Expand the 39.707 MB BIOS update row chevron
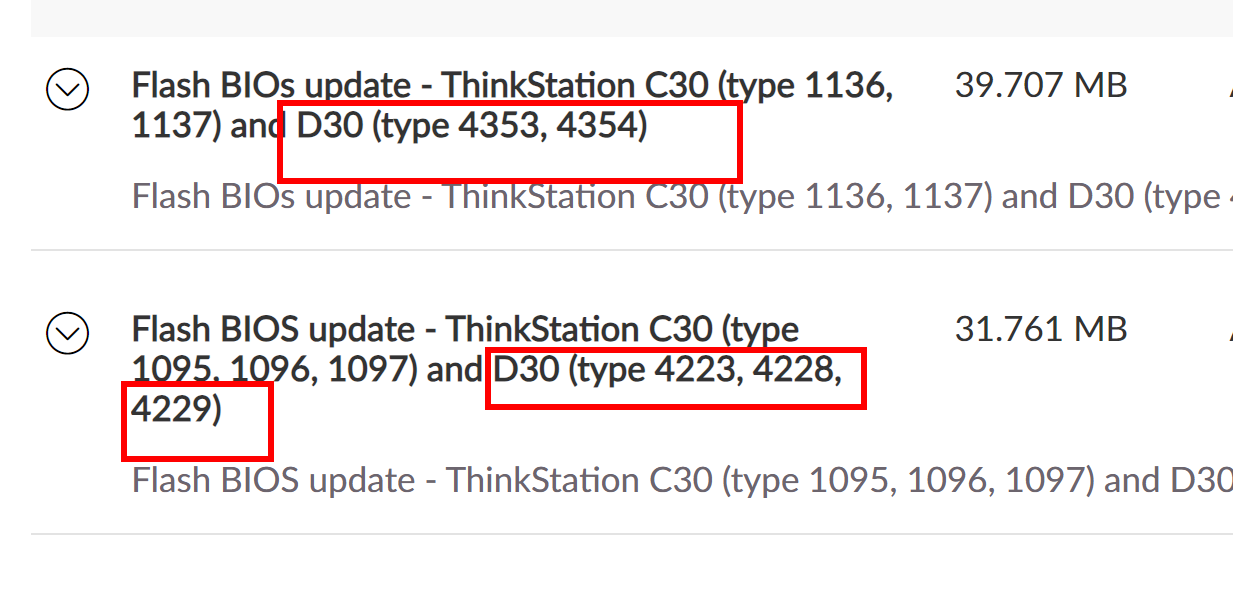Image resolution: width=1233 pixels, height=596 pixels. [68, 90]
